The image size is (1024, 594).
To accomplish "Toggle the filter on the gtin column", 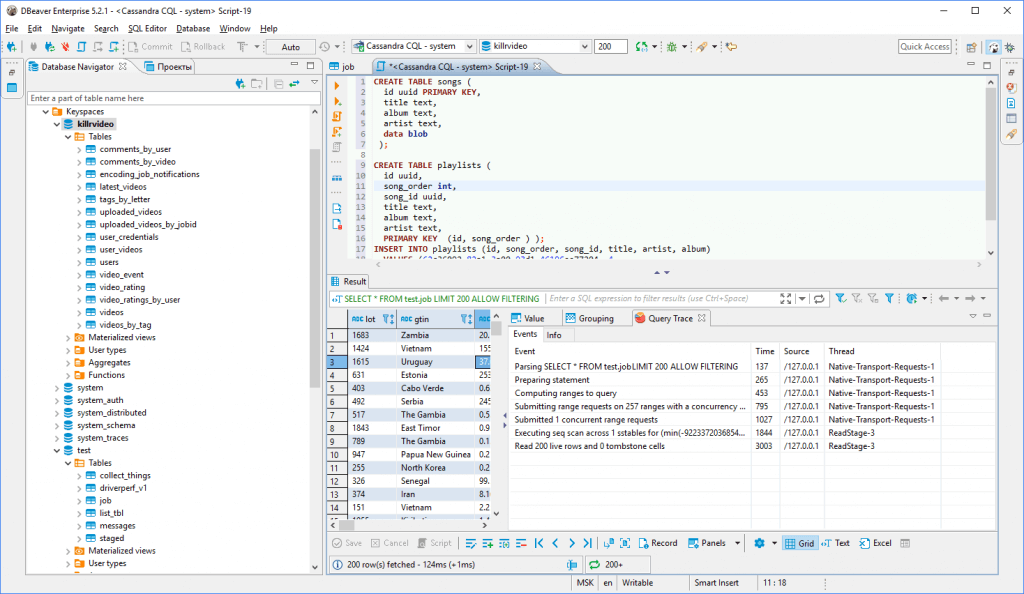I will 465,318.
